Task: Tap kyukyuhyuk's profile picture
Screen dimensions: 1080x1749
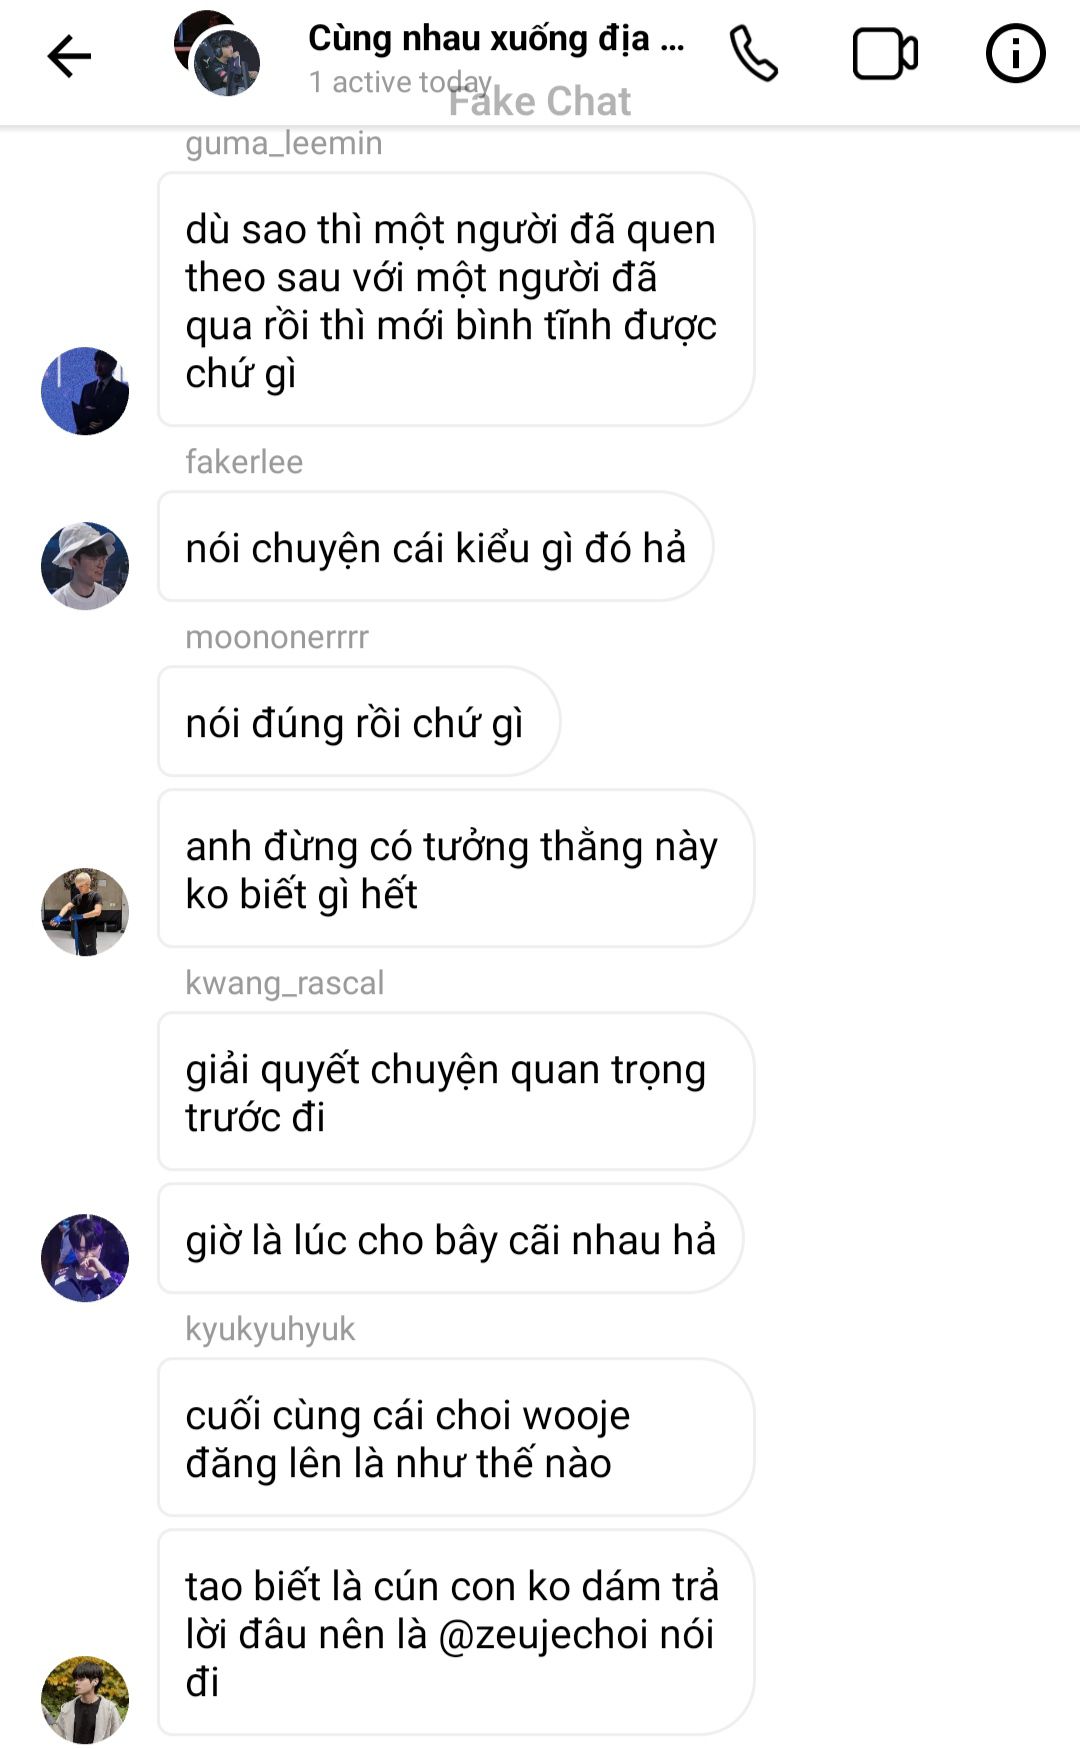Action: [85, 1700]
